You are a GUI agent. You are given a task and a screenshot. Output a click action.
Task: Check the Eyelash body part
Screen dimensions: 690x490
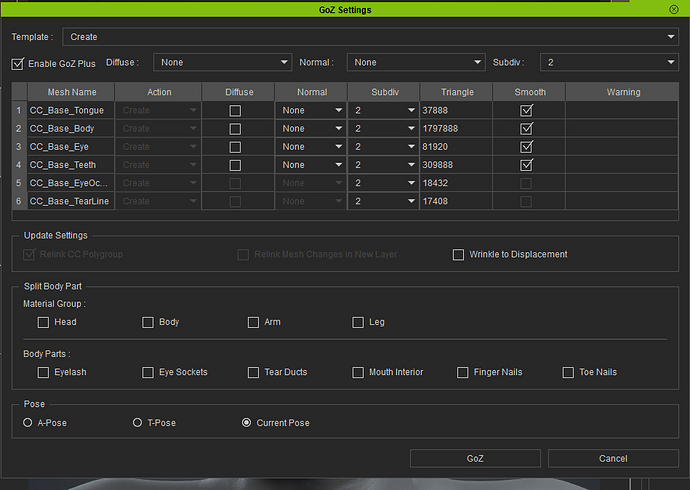pos(43,373)
